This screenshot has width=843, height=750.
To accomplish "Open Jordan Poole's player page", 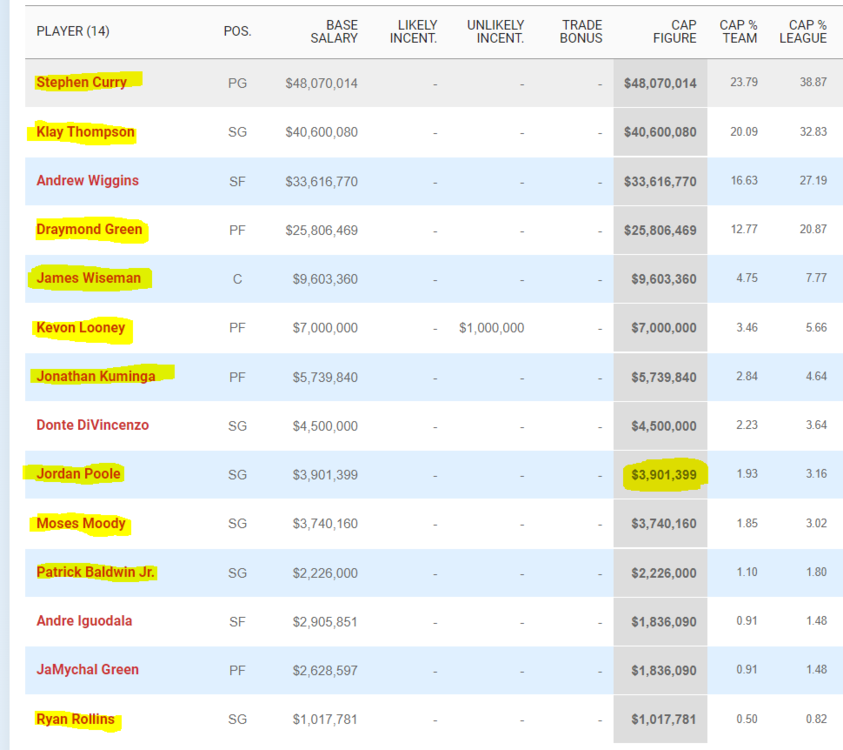I will 78,474.
